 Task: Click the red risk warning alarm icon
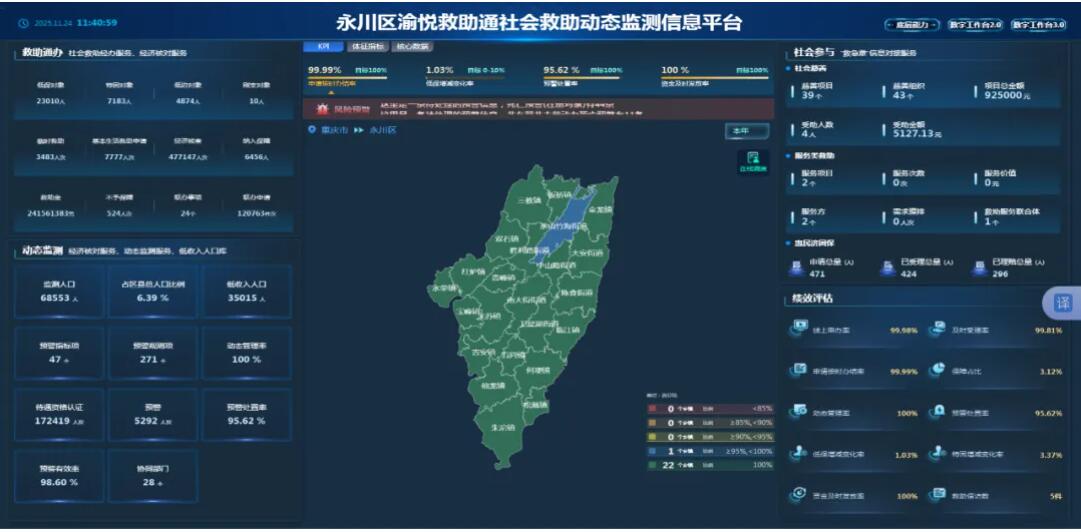pos(322,108)
